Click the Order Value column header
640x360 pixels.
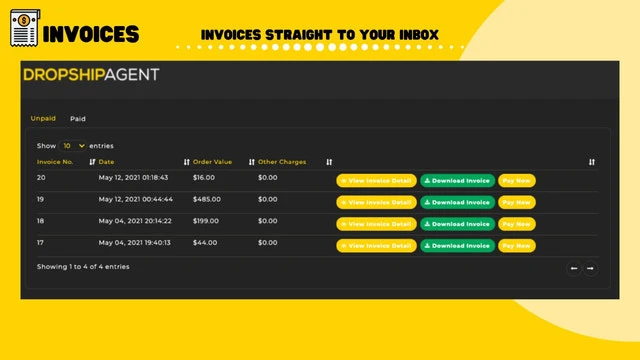212,162
